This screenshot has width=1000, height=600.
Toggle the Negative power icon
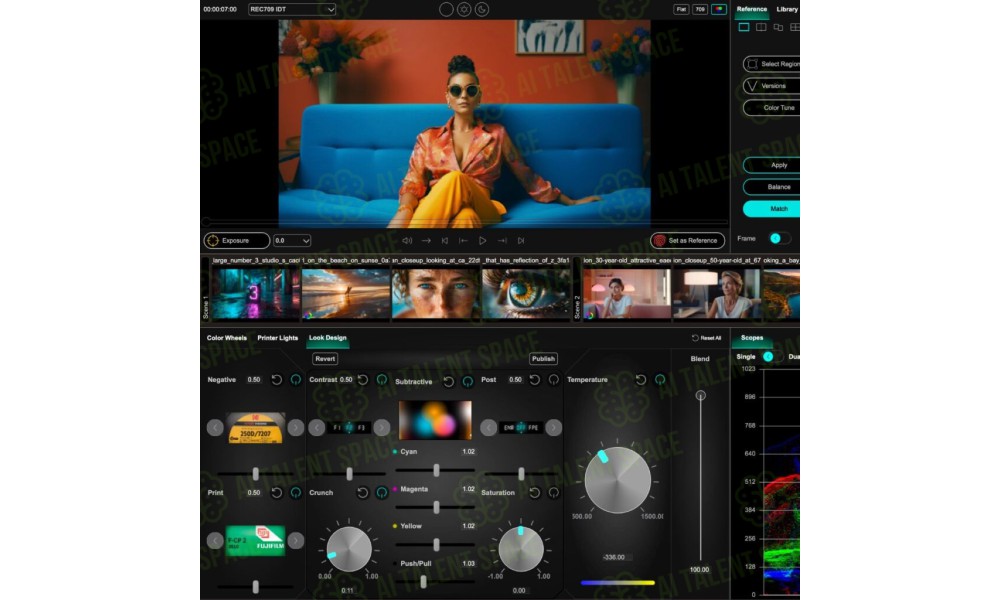296,379
